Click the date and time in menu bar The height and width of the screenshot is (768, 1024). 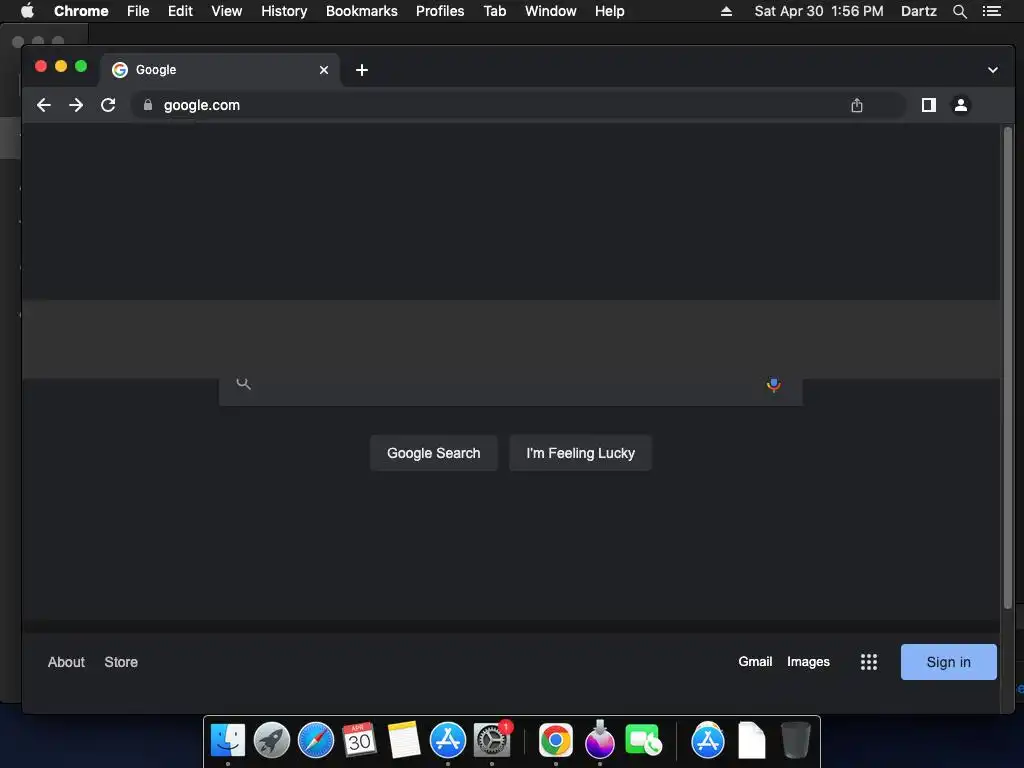point(818,11)
